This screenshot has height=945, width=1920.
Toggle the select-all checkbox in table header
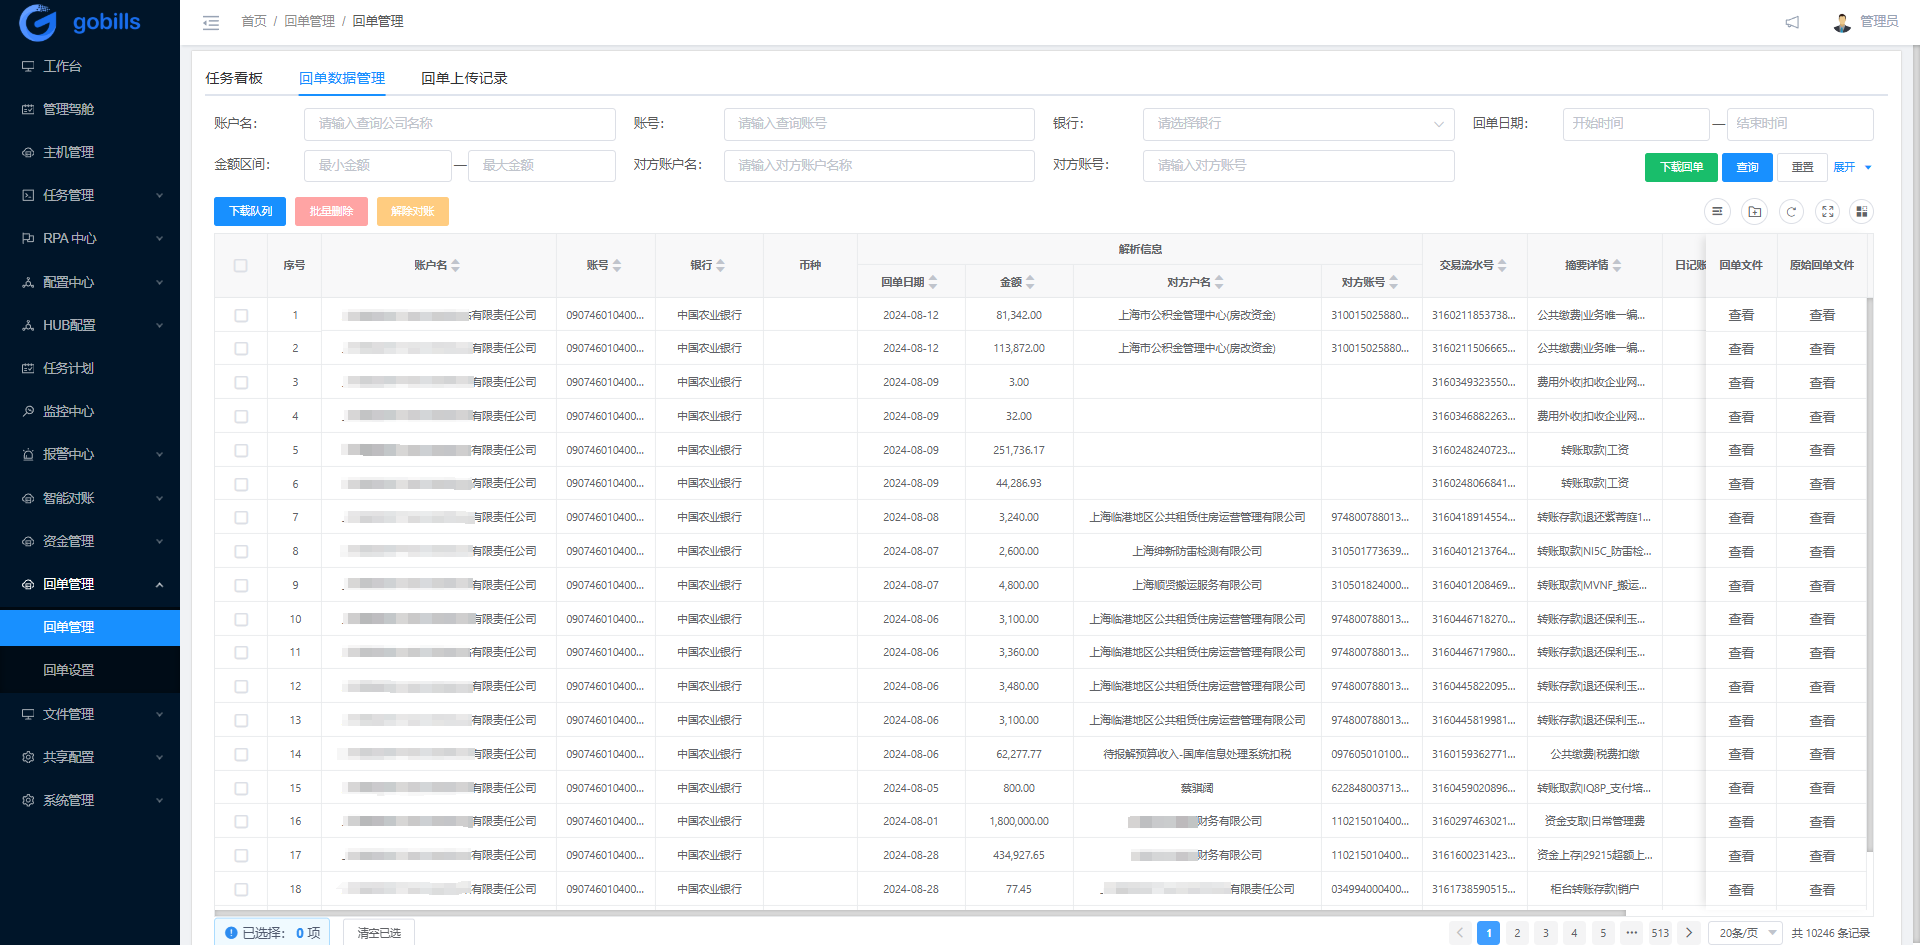241,266
